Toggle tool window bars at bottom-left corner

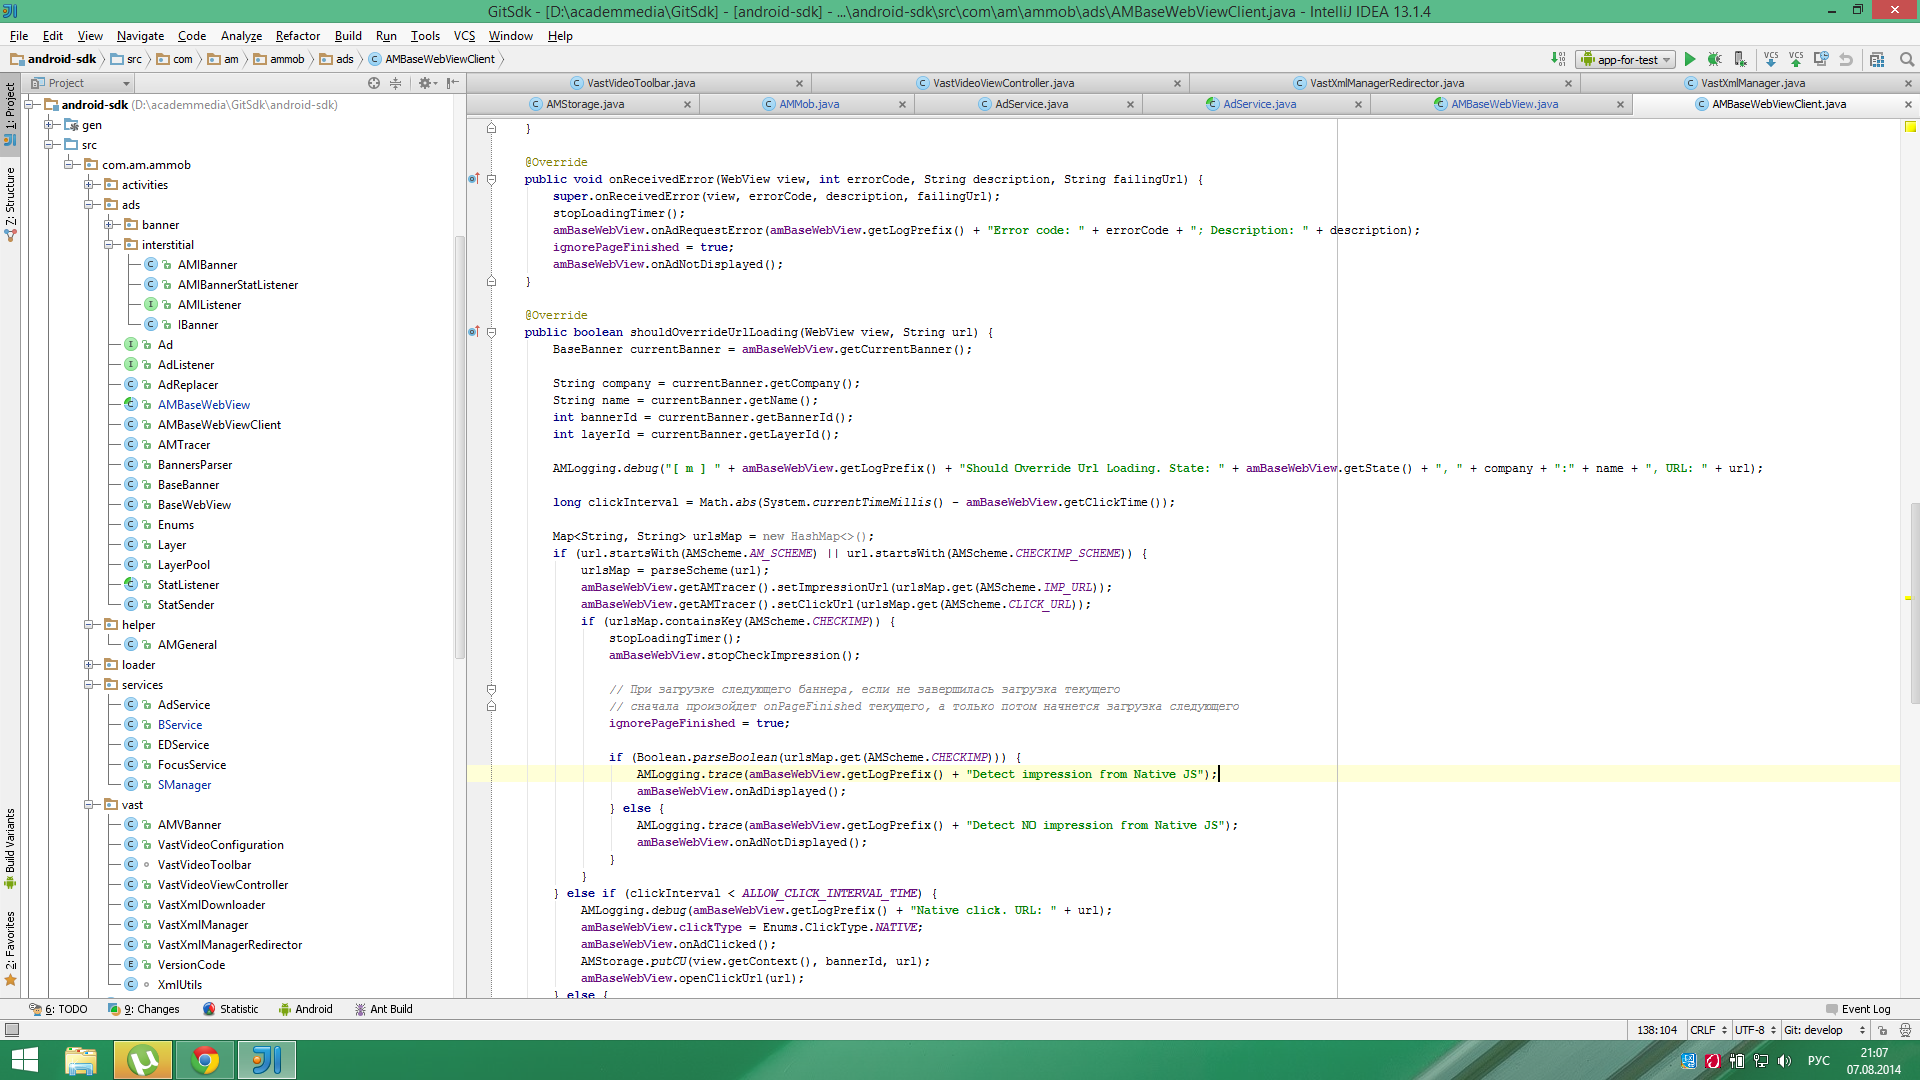(x=11, y=1029)
